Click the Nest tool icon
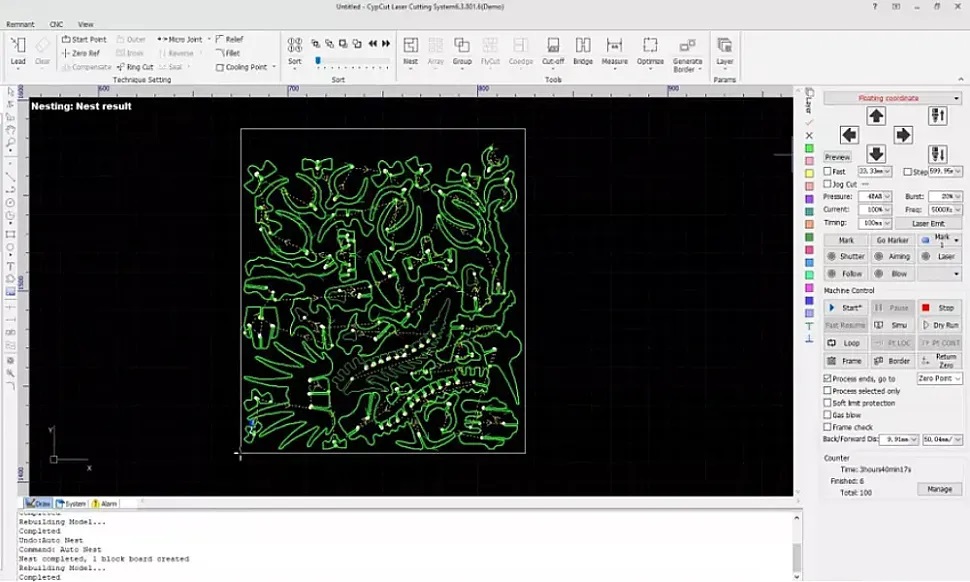Image resolution: width=970 pixels, height=582 pixels. (410, 48)
